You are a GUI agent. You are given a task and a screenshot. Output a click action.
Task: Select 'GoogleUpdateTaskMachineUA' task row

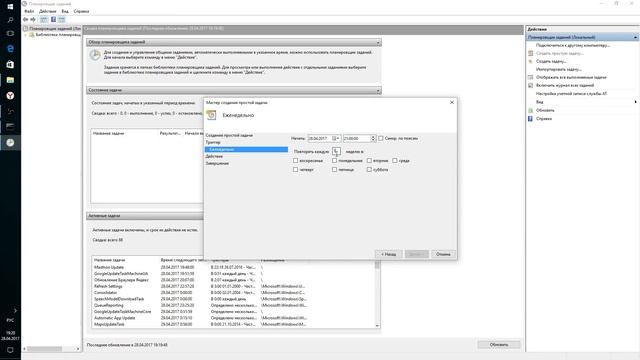pos(233,273)
